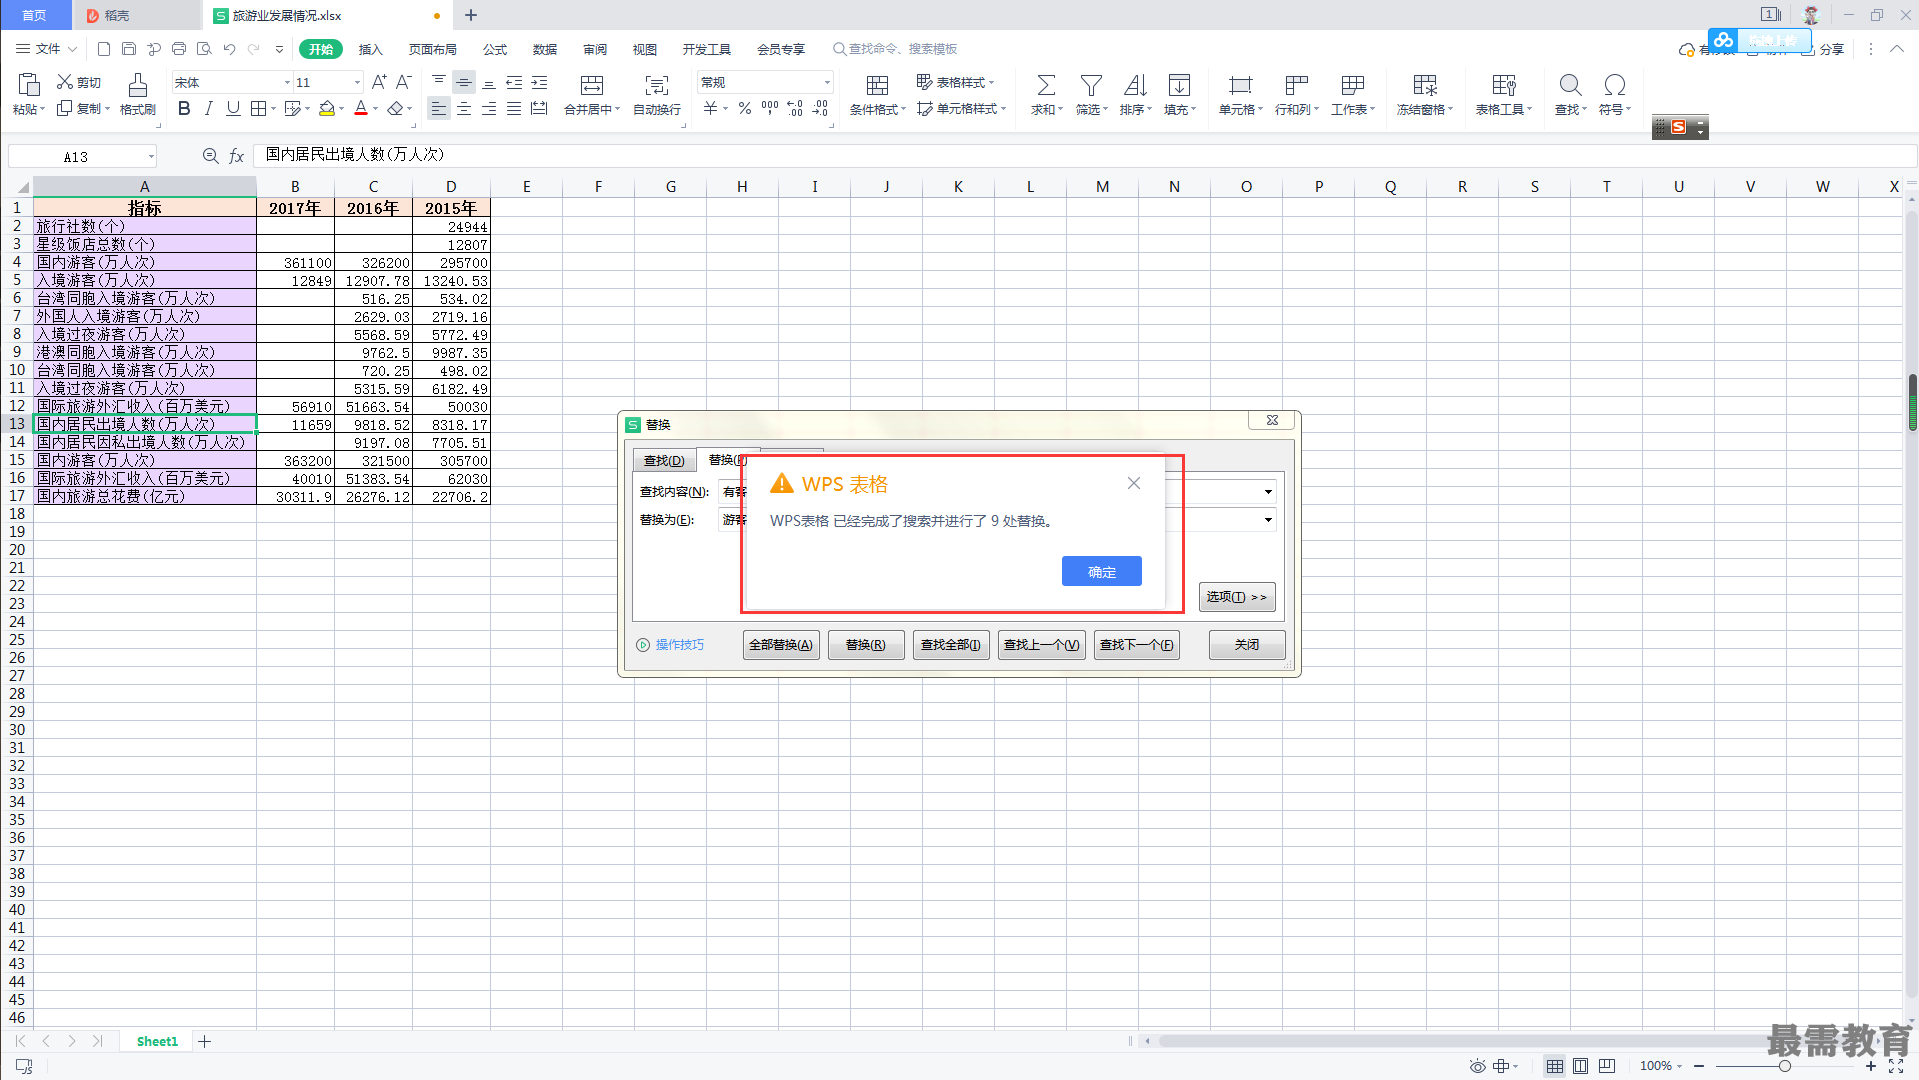Toggle Bold formatting
Viewport: 1919px width, 1080px height.
184,108
